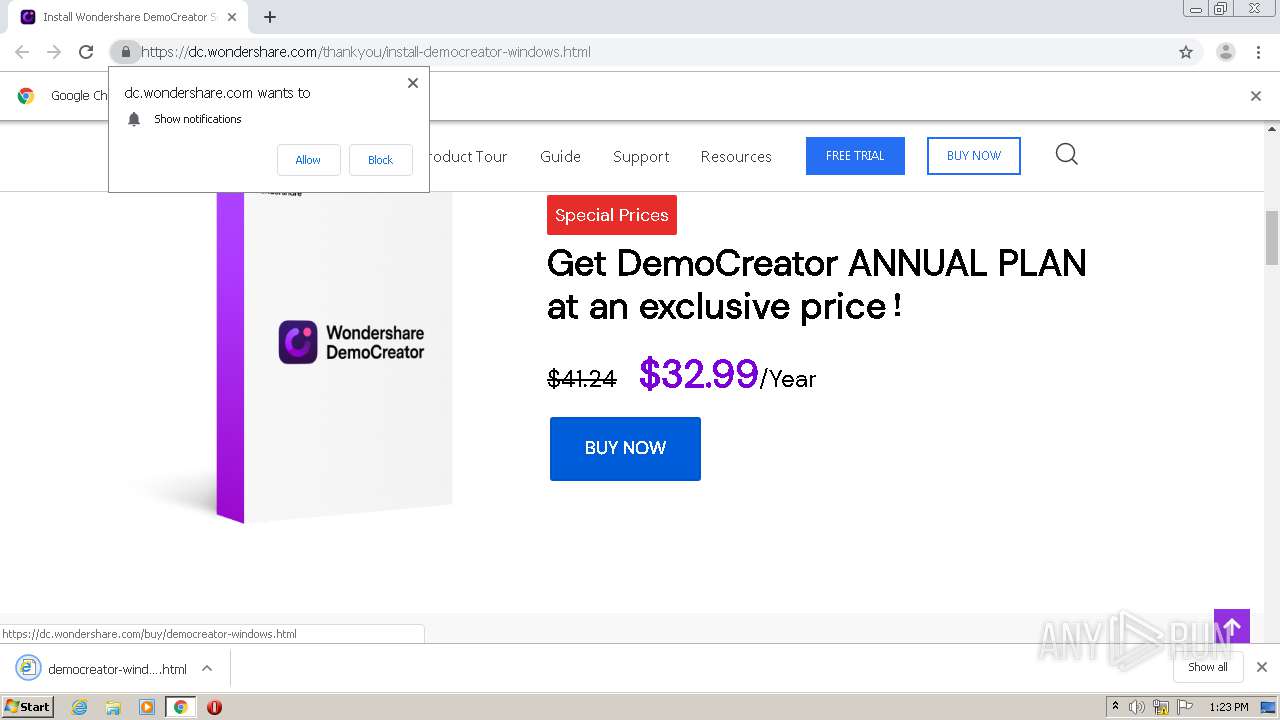Open the Support menu item
Screen dimensions: 1280x720
click(x=641, y=157)
